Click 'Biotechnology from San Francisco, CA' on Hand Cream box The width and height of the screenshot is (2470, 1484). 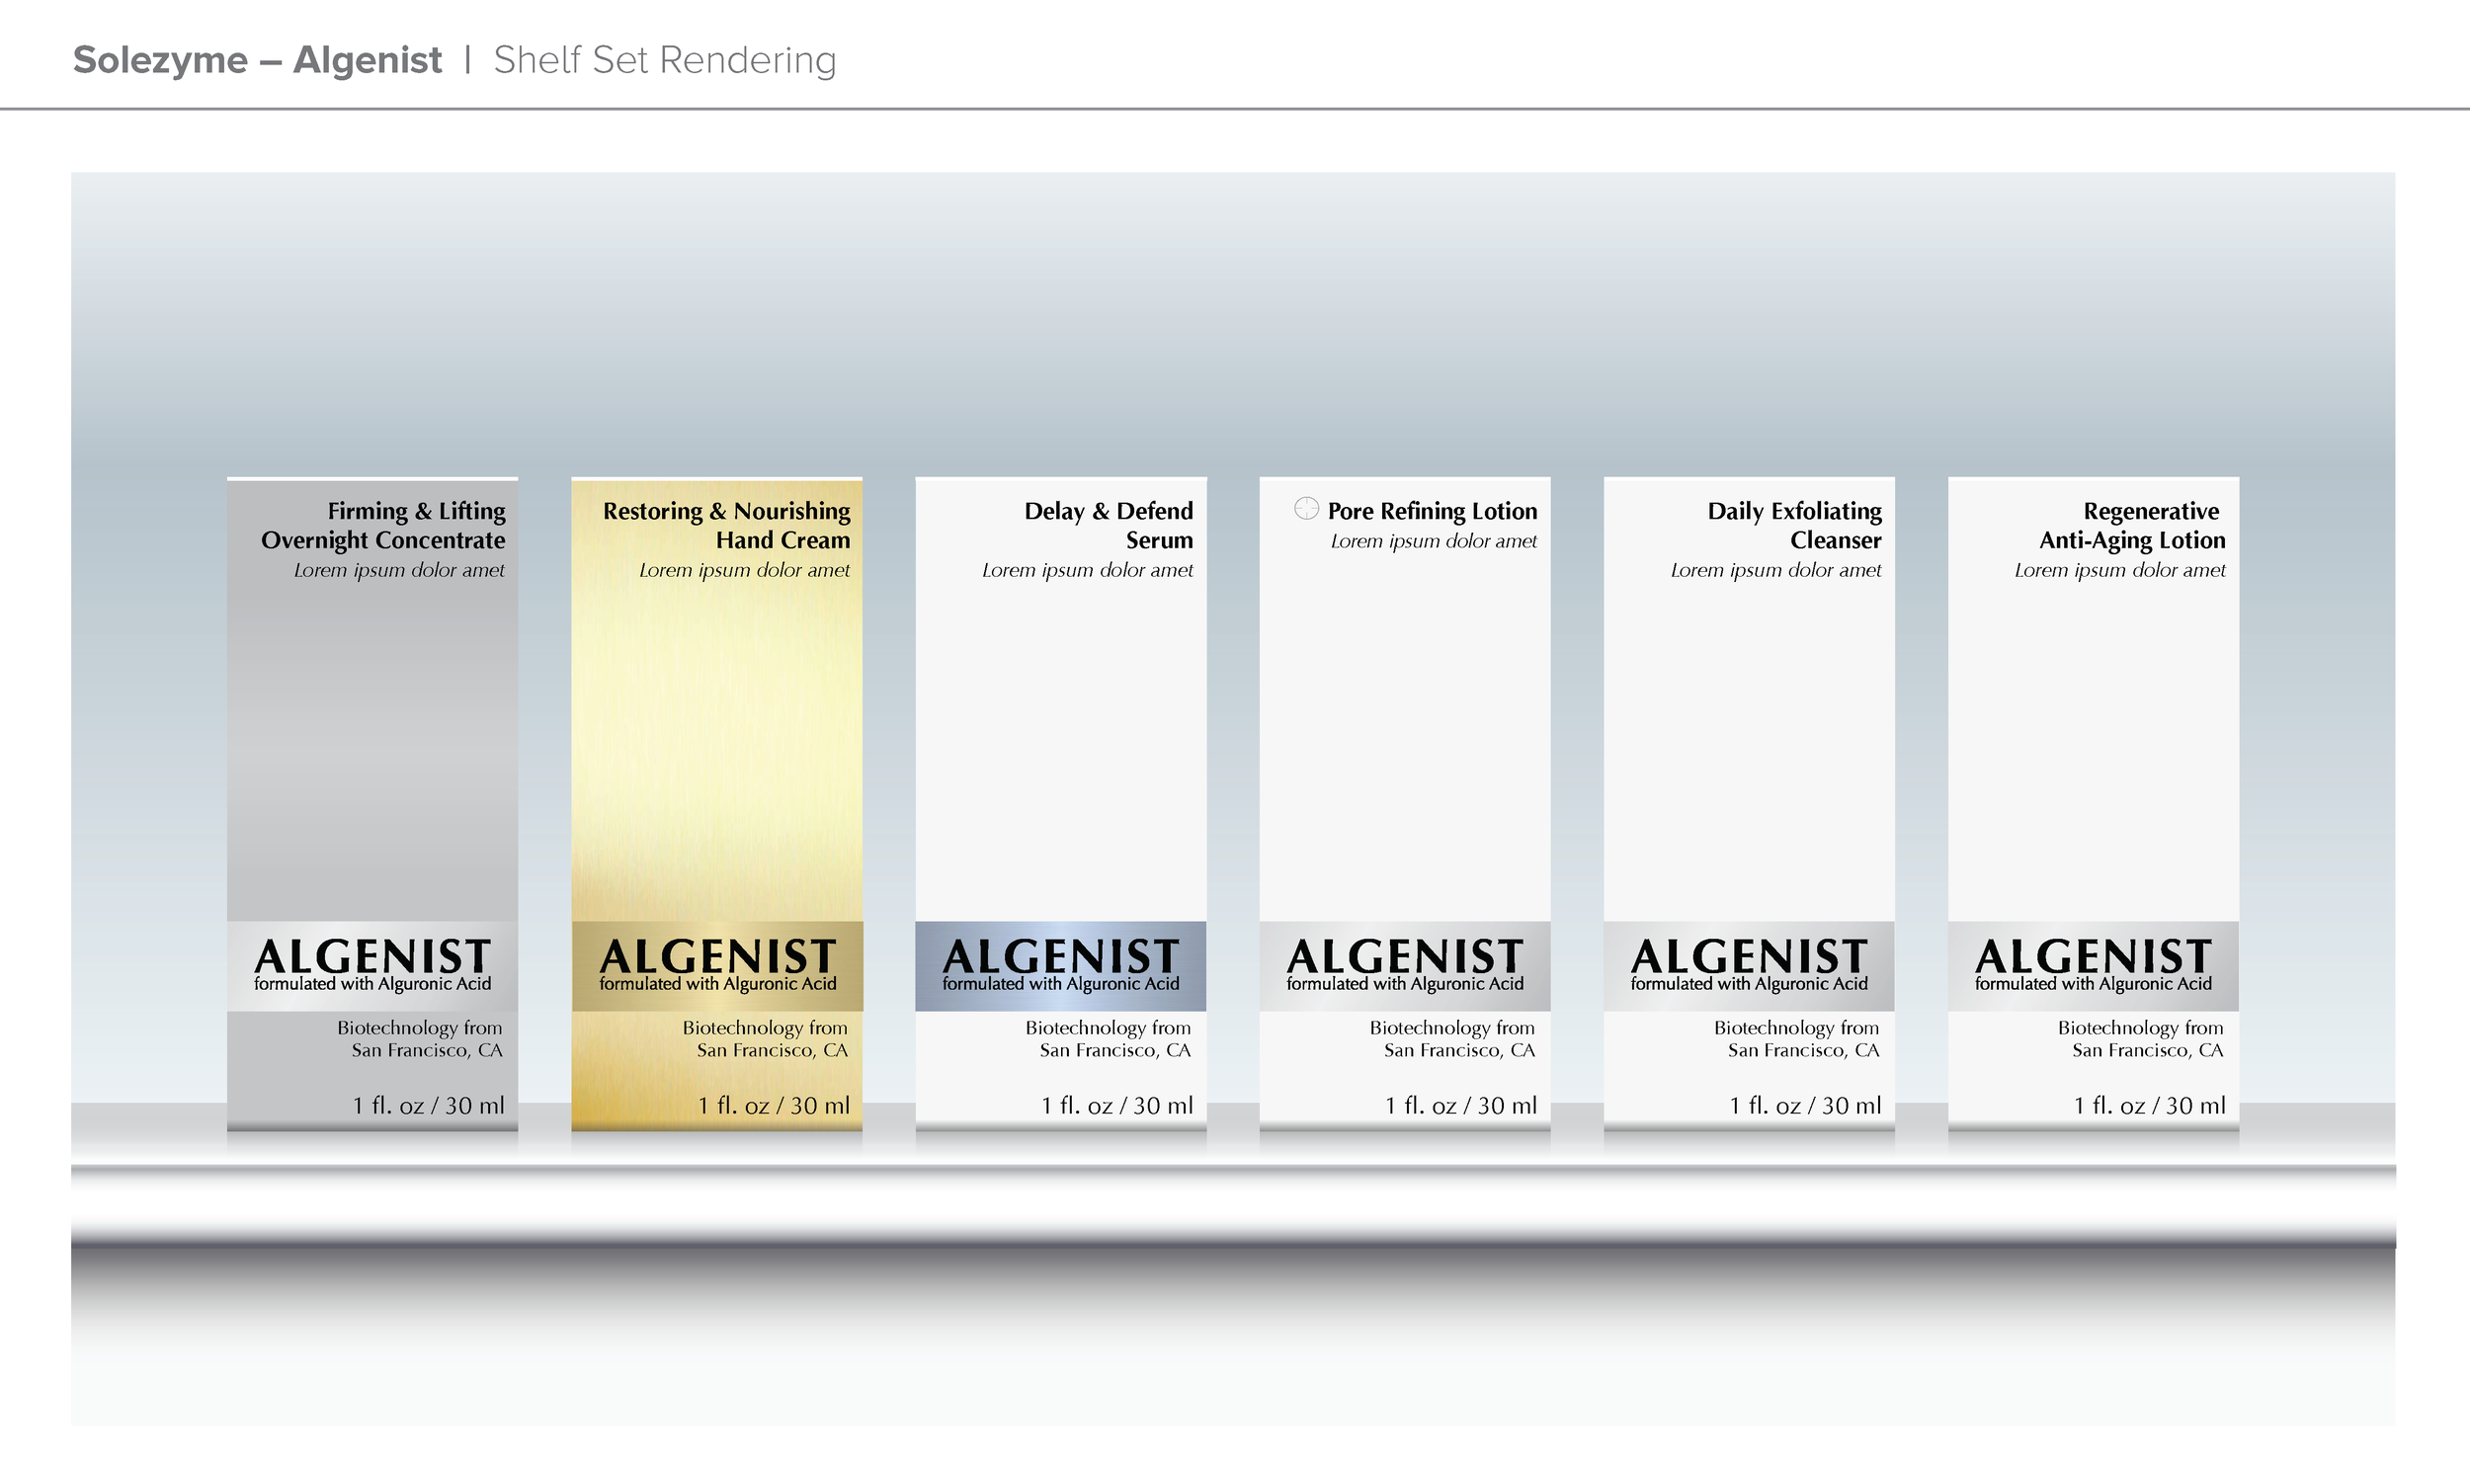tap(765, 1039)
